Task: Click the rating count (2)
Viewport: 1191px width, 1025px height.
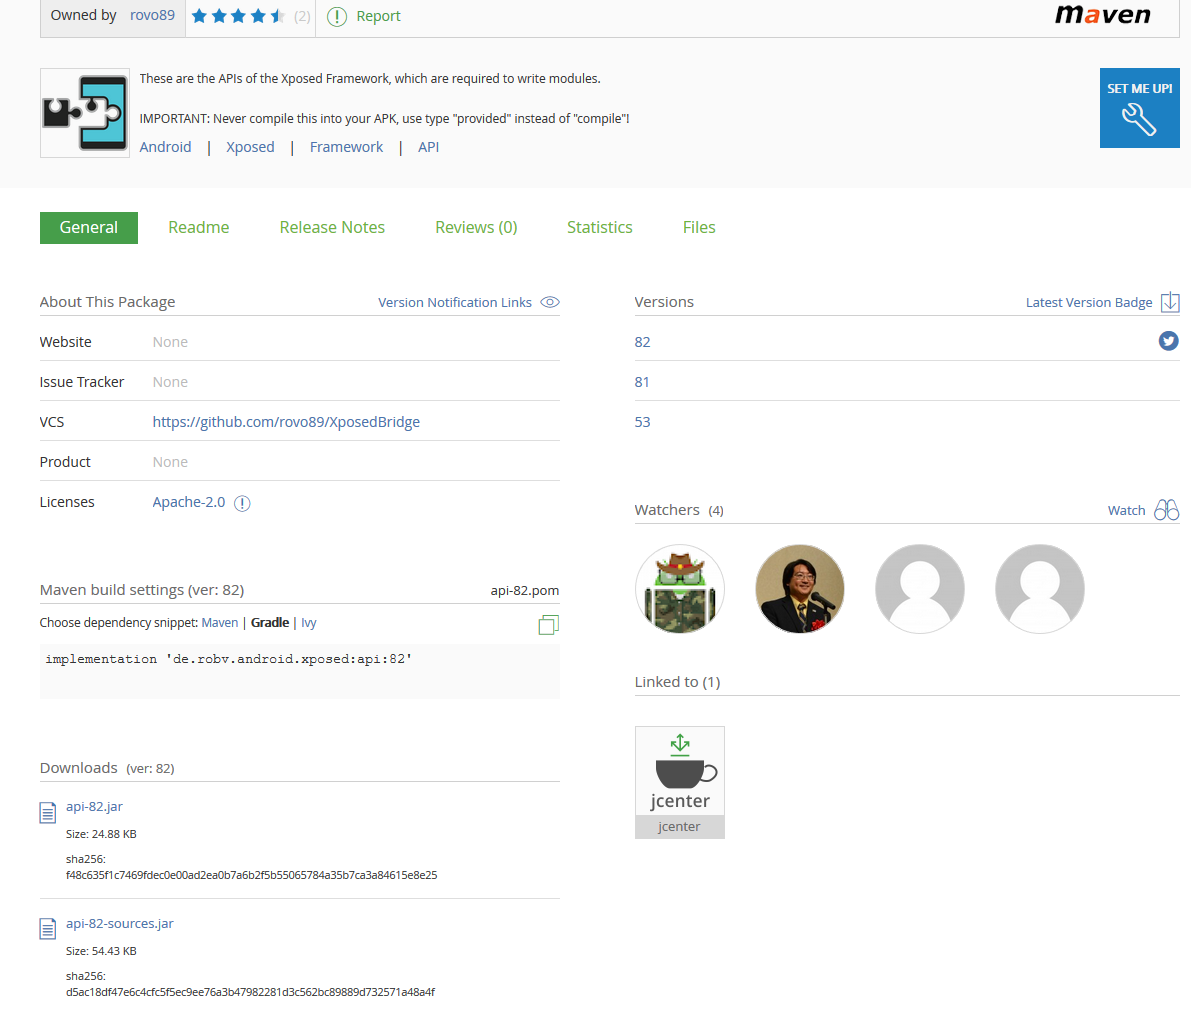Action: click(302, 16)
